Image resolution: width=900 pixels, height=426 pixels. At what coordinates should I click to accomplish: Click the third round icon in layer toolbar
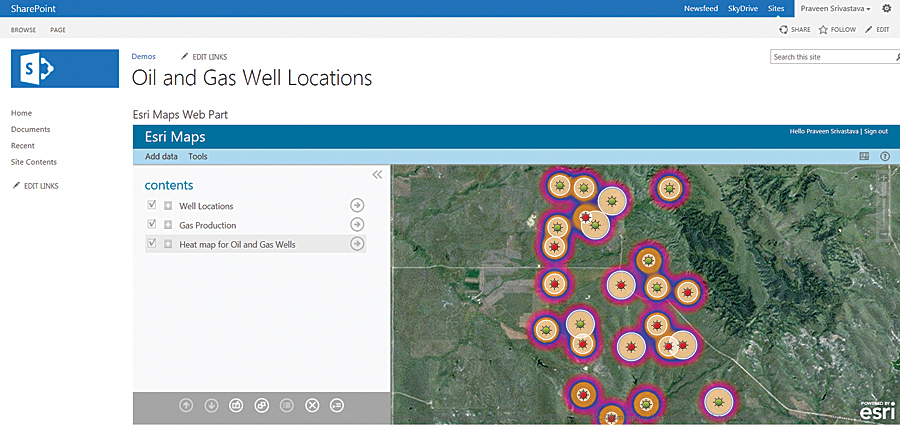tap(236, 405)
